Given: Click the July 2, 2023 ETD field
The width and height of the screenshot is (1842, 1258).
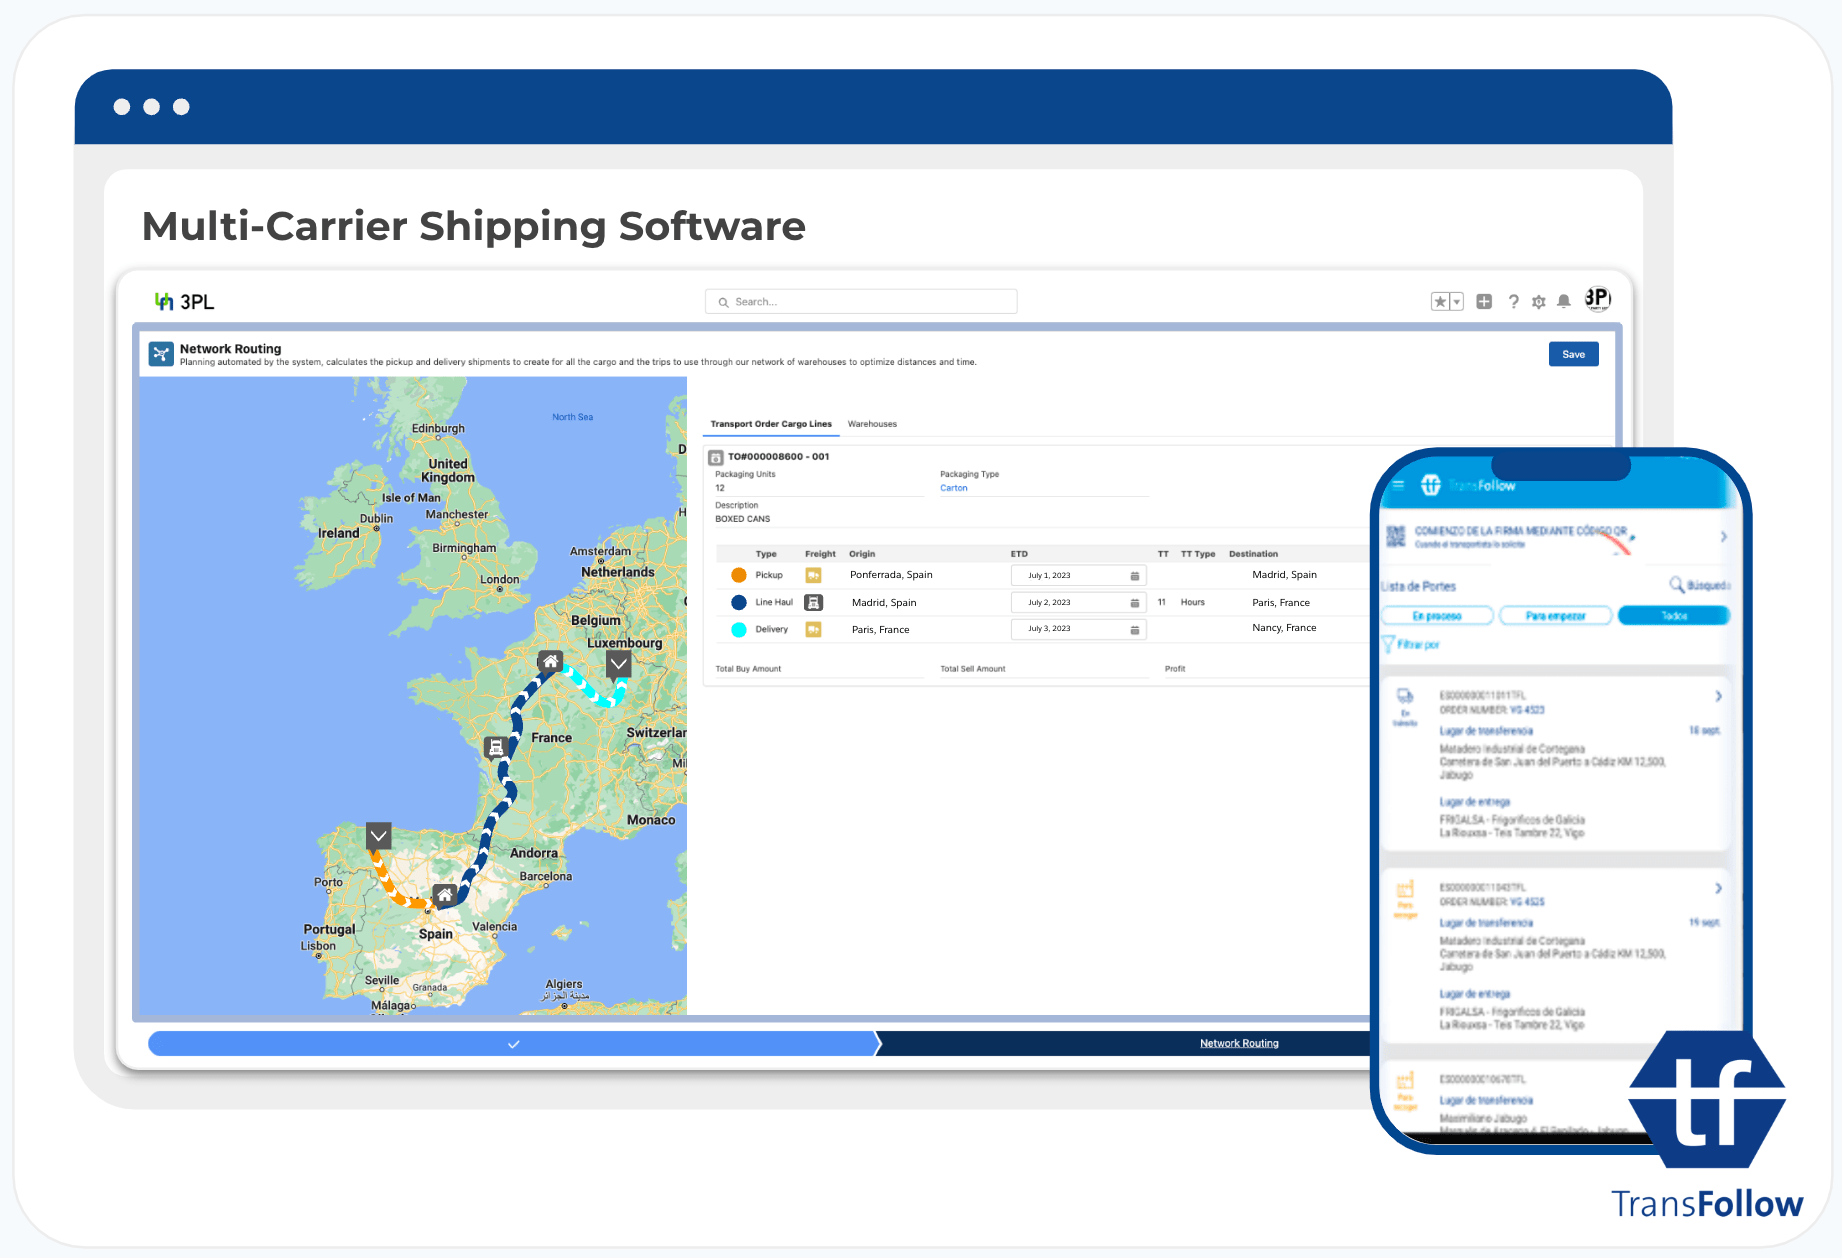Looking at the screenshot, I should (x=1078, y=602).
